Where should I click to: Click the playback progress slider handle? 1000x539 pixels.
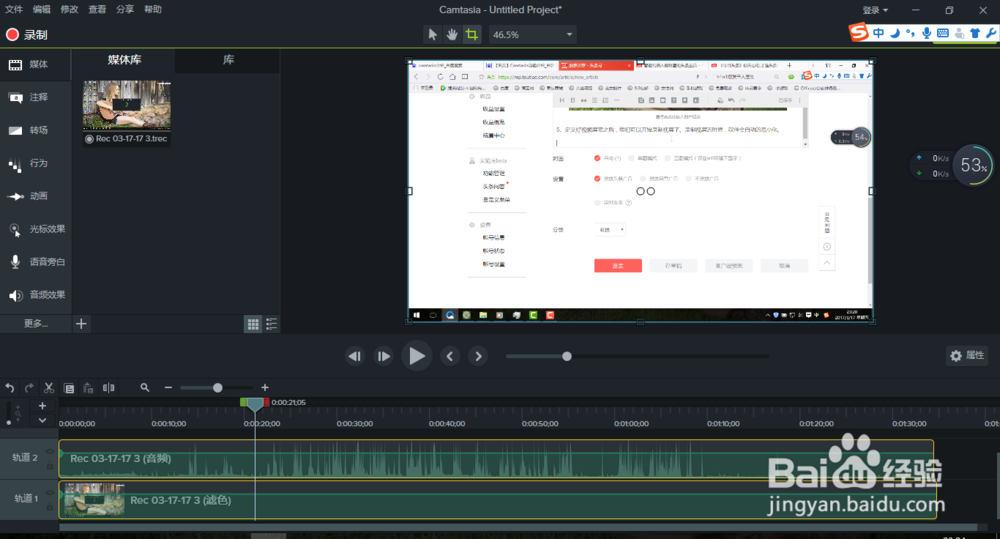pyautogui.click(x=567, y=357)
